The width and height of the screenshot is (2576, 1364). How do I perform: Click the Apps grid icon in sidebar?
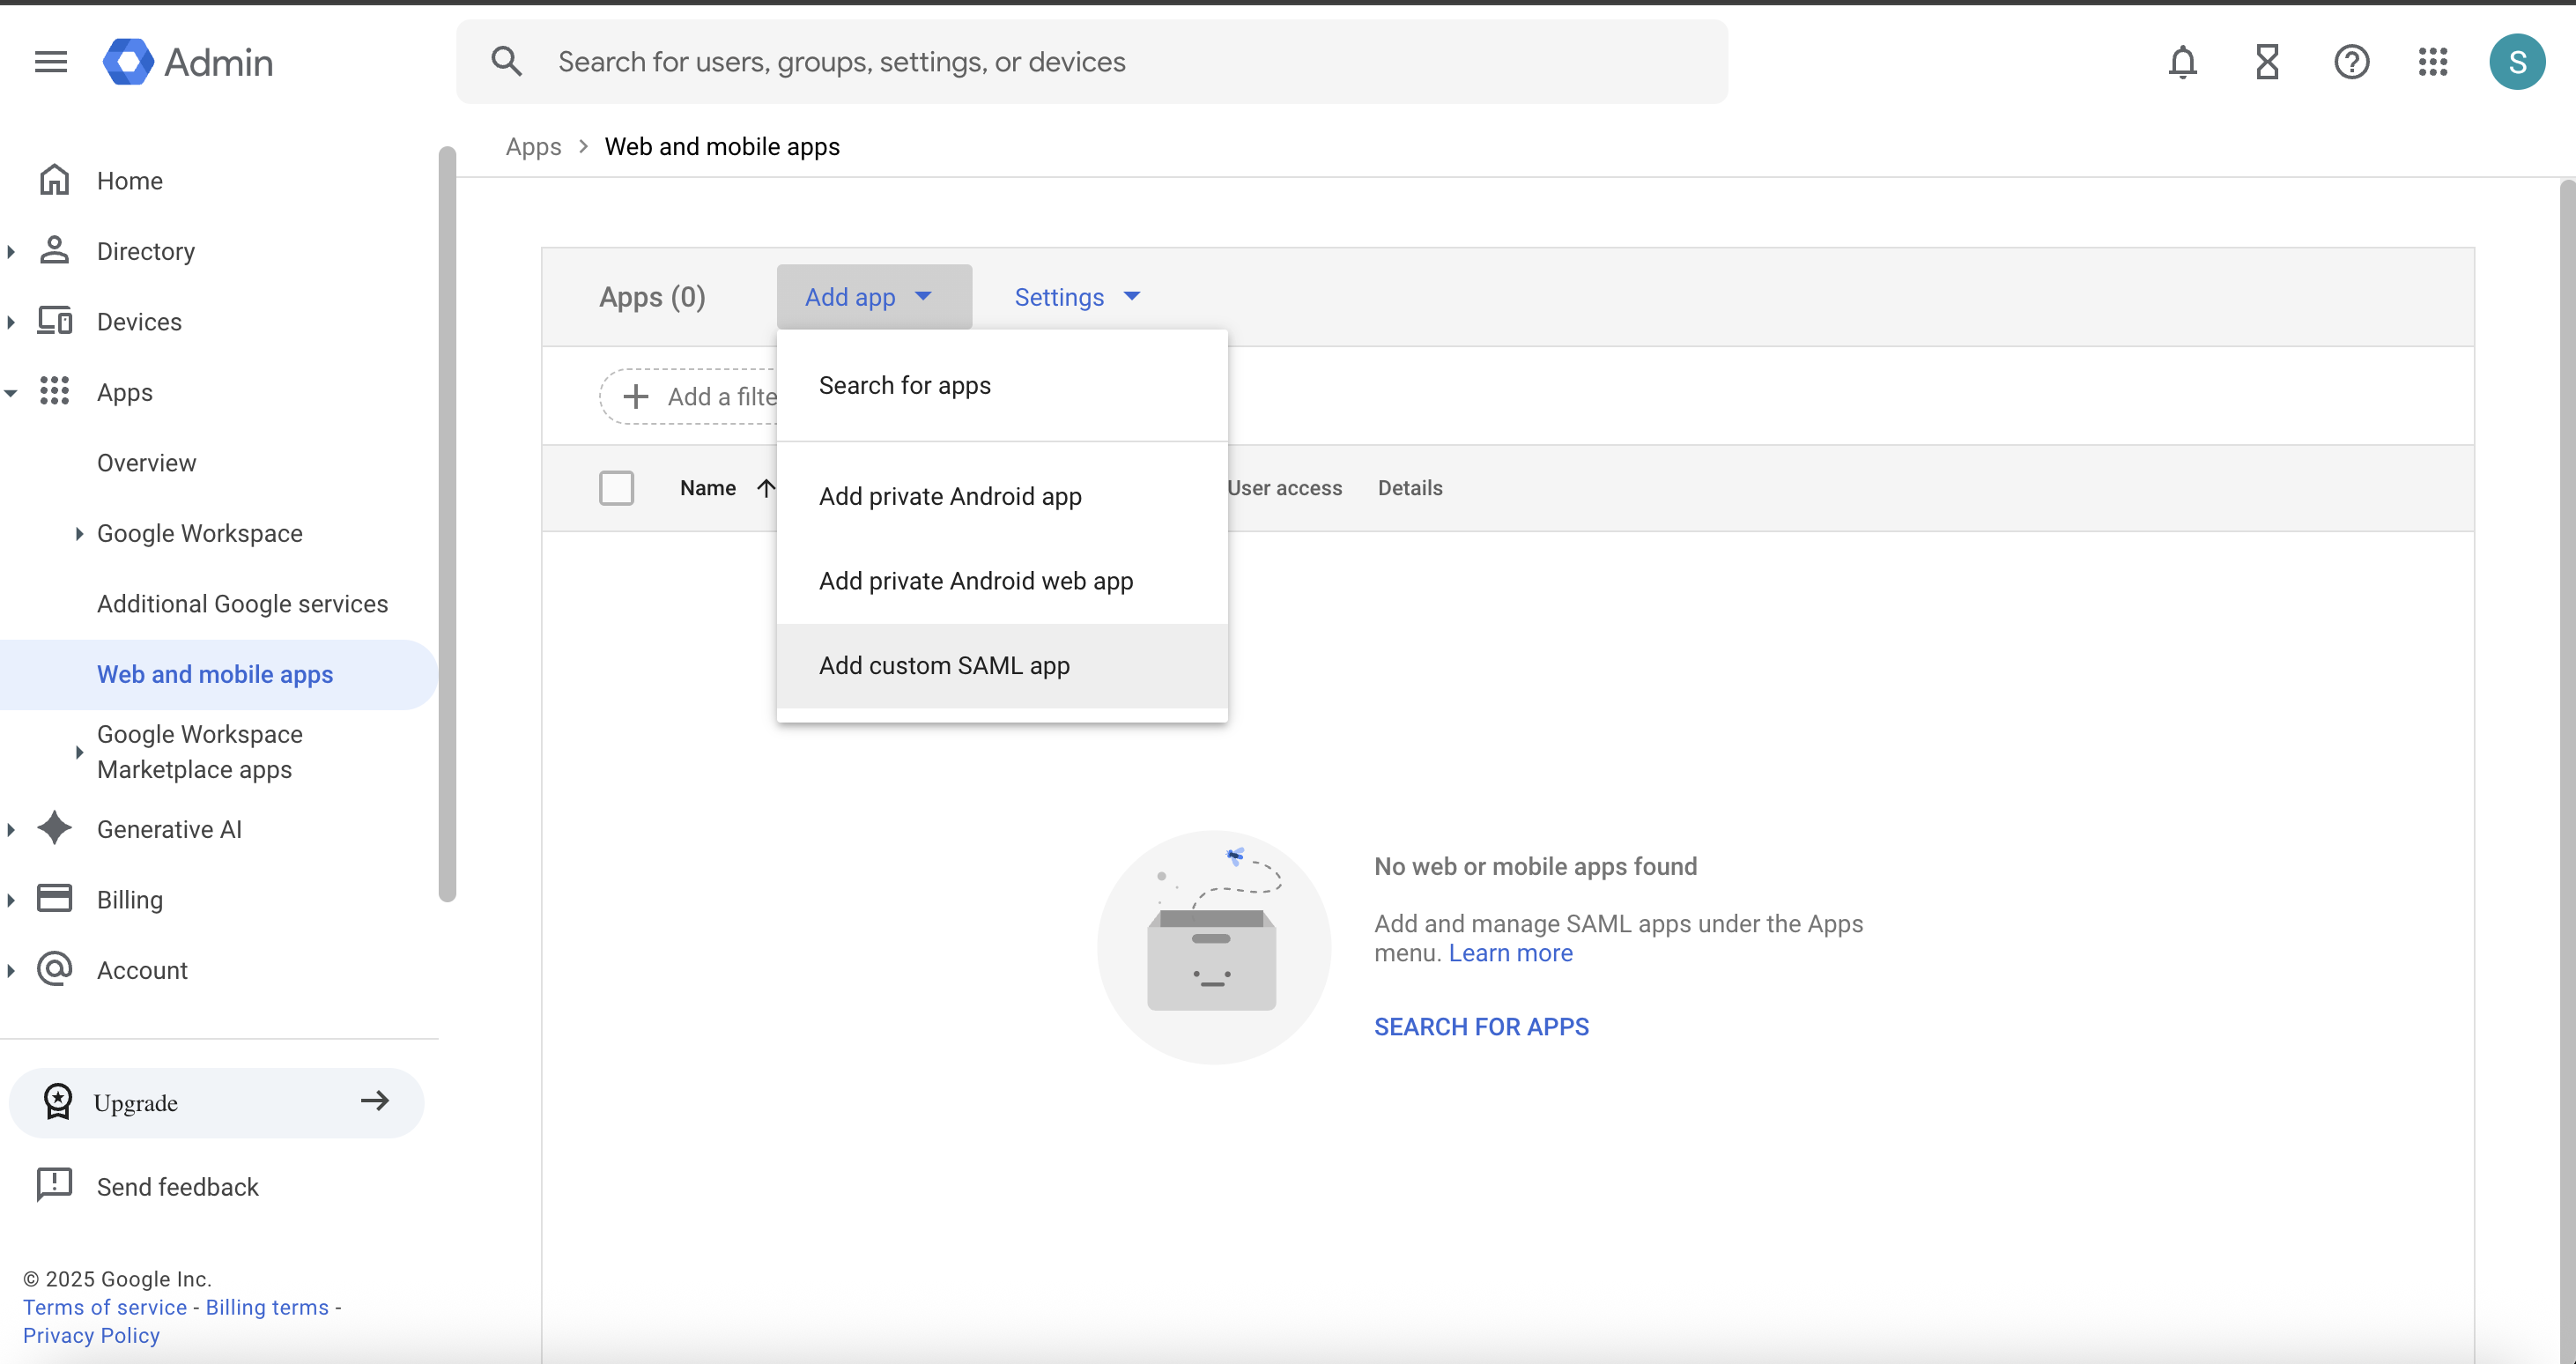tap(54, 391)
